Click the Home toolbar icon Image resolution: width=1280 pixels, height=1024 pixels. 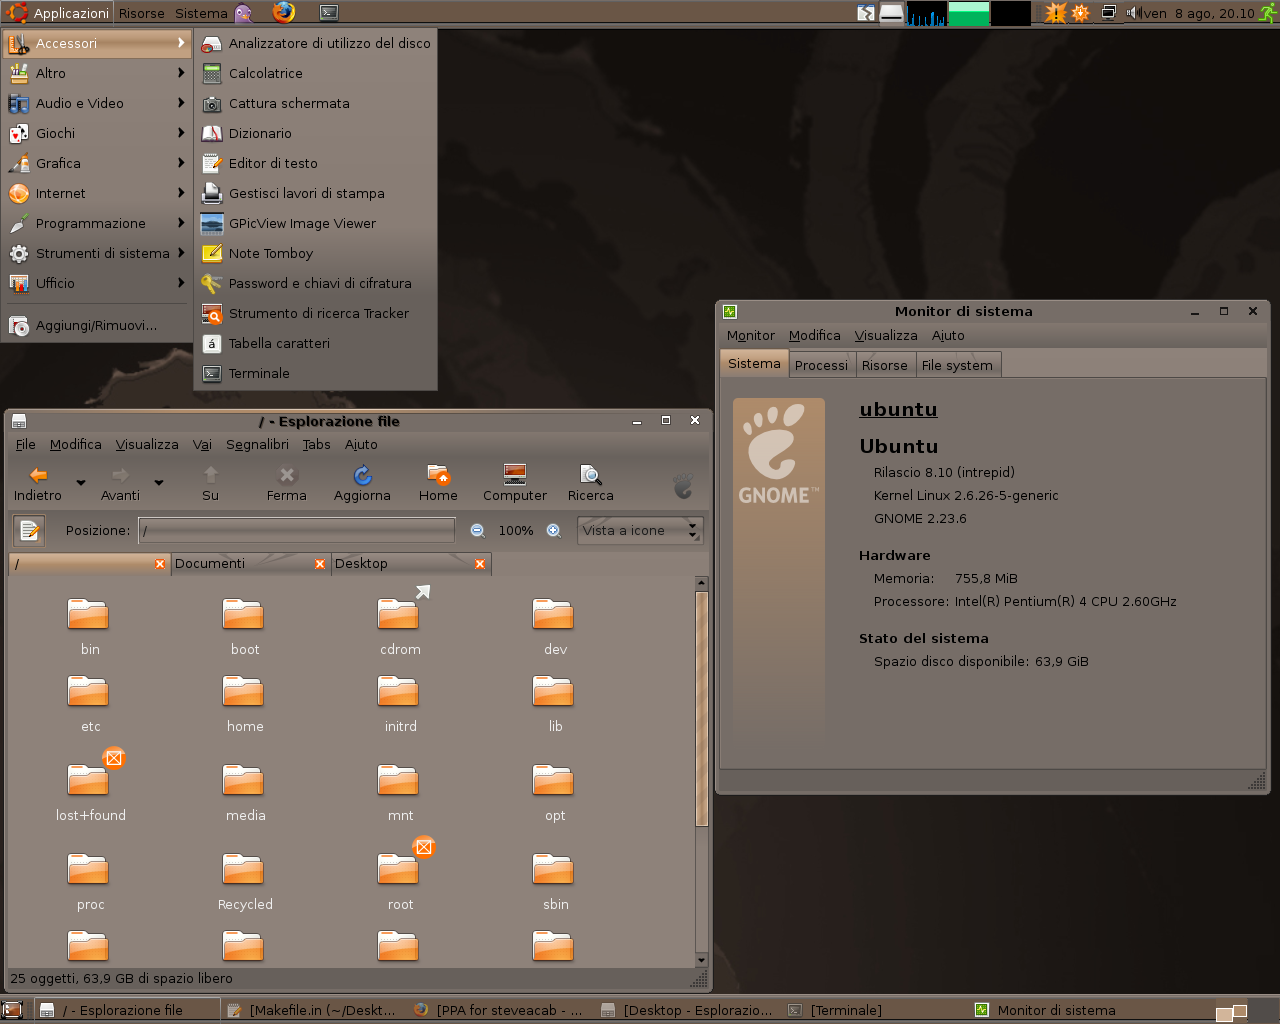[x=438, y=482]
